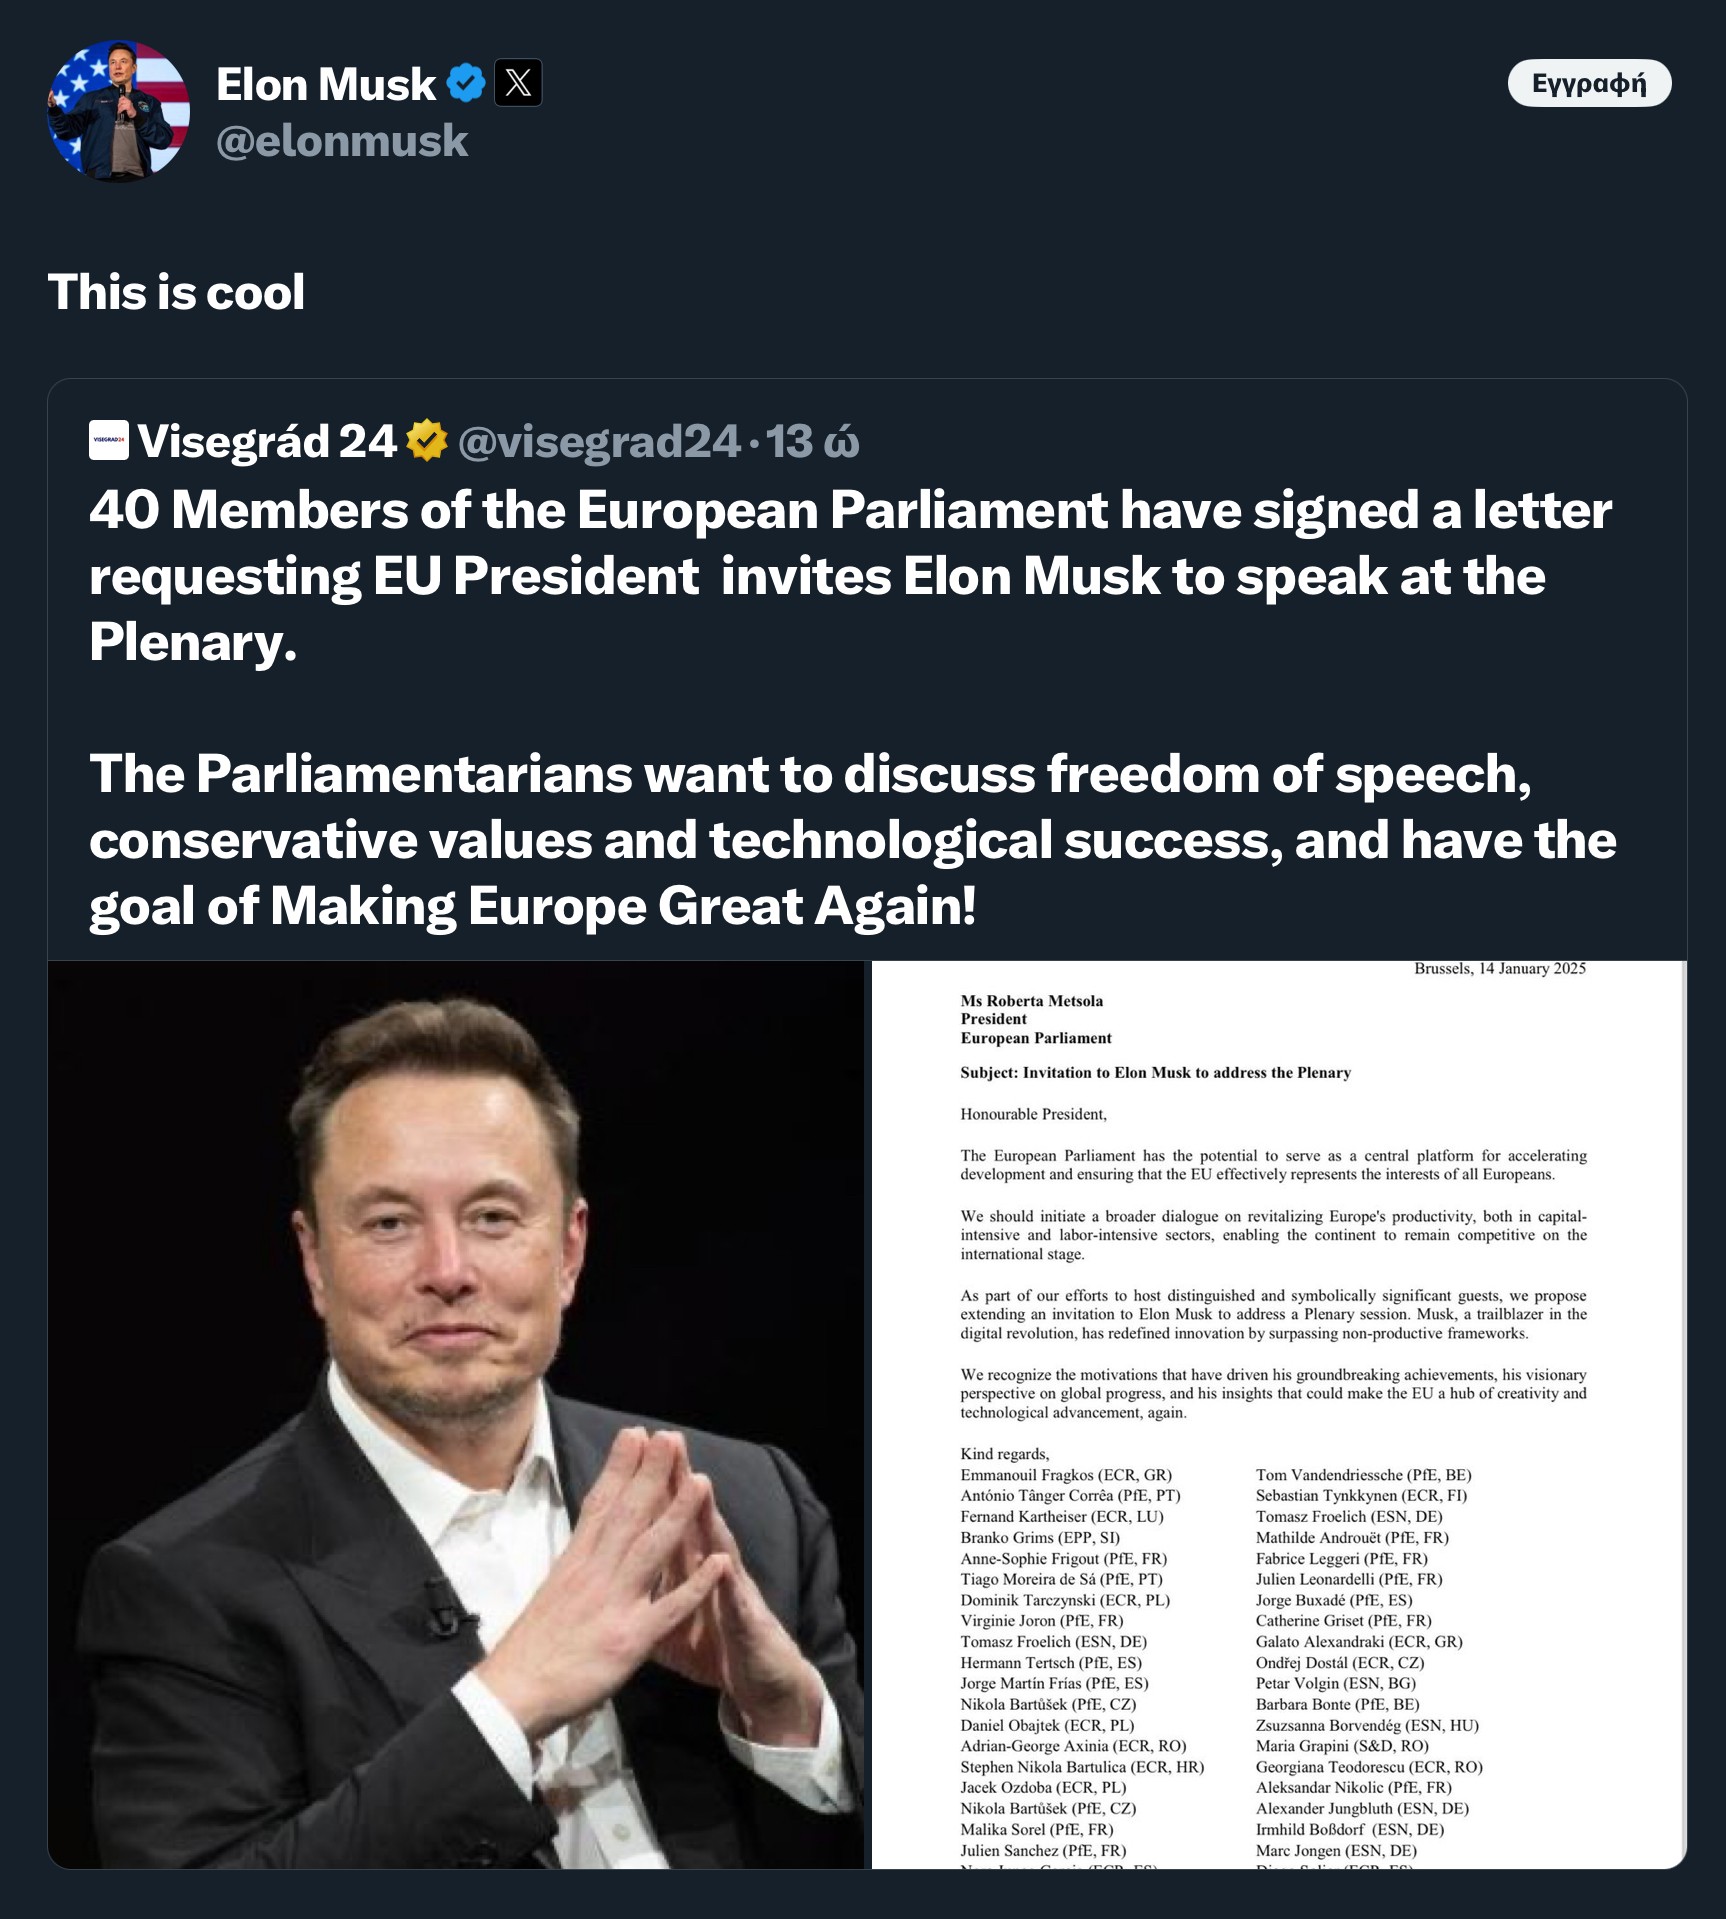
Task: Click the "Brussels, 14 January 2025" date
Action: coord(1499,968)
